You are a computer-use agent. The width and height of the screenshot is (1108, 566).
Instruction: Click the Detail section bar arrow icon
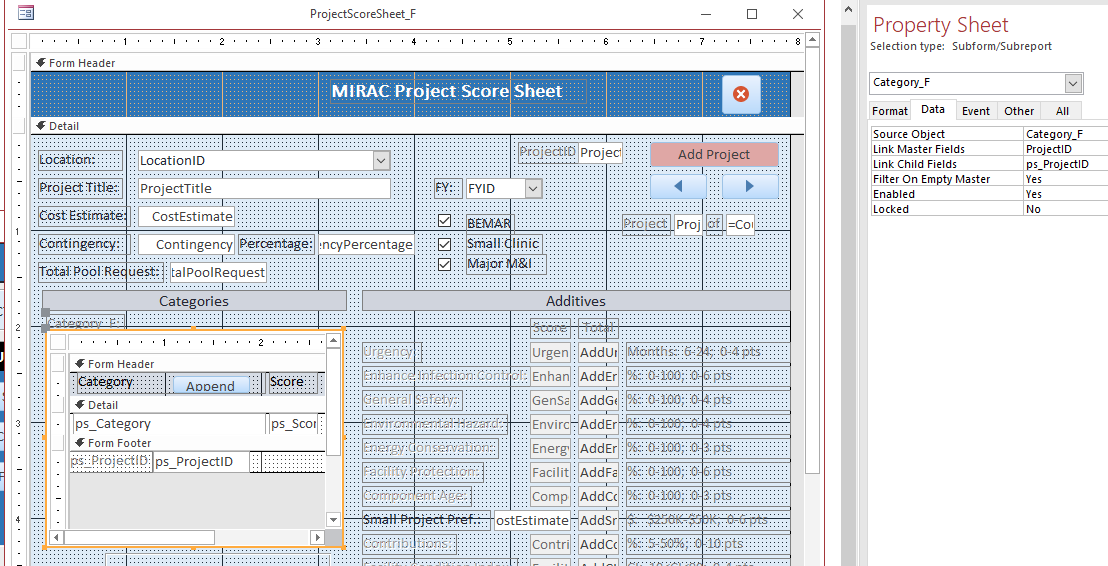pos(40,126)
